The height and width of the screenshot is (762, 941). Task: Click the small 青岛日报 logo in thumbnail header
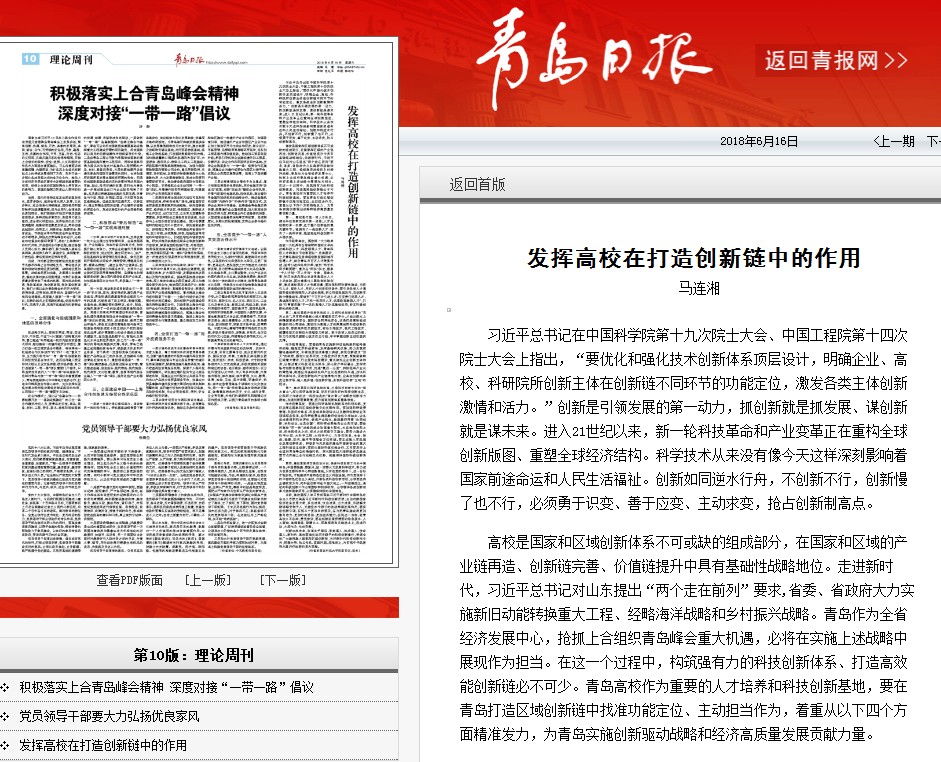189,59
